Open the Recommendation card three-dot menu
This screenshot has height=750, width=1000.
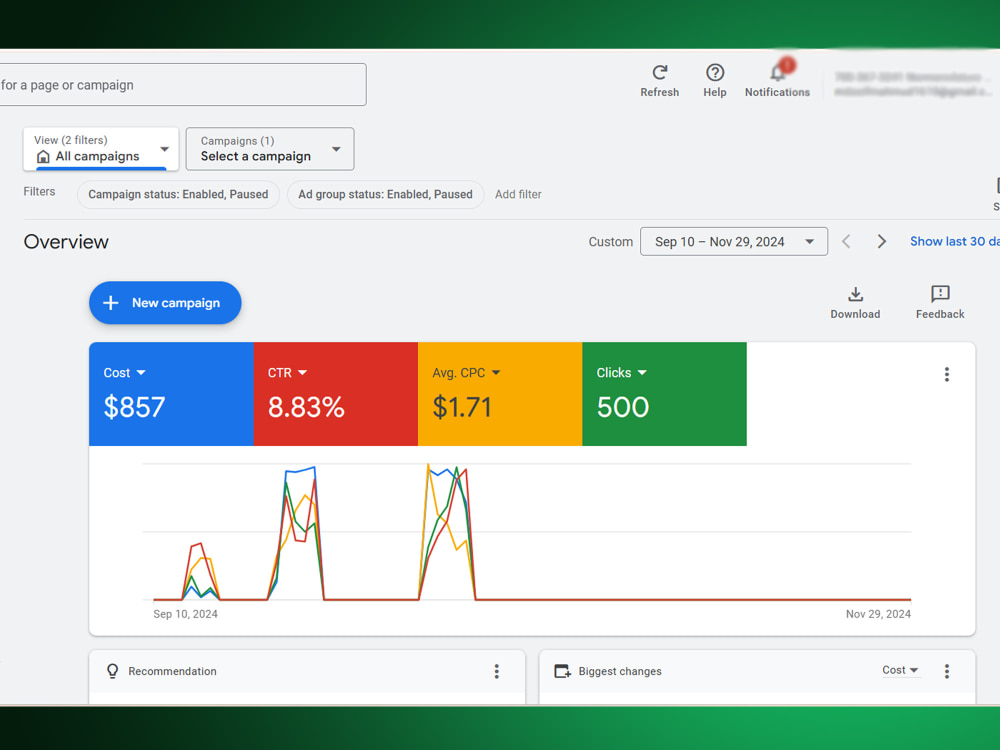pos(496,671)
